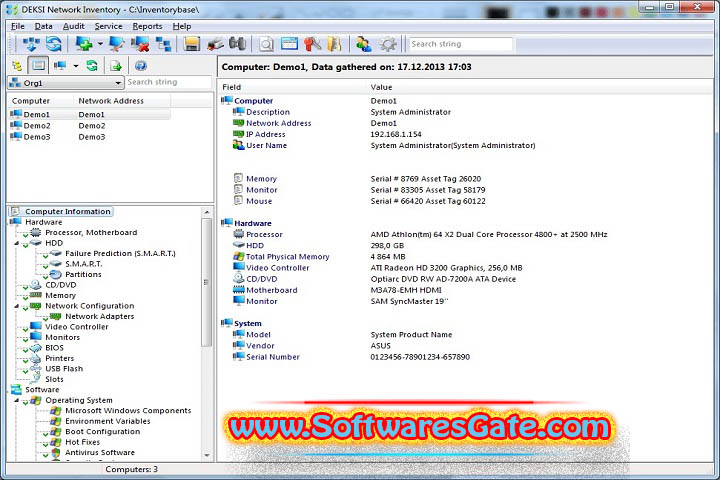Open the add computer dropdown arrow
This screenshot has width=720, height=480.
pyautogui.click(x=100, y=44)
